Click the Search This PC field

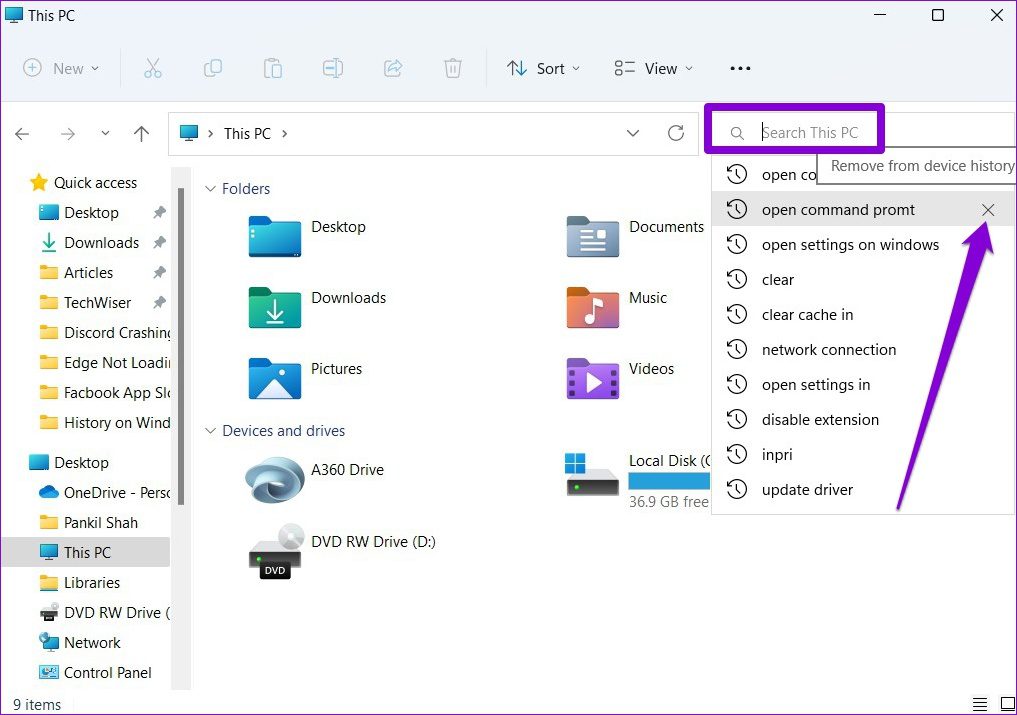click(x=810, y=132)
